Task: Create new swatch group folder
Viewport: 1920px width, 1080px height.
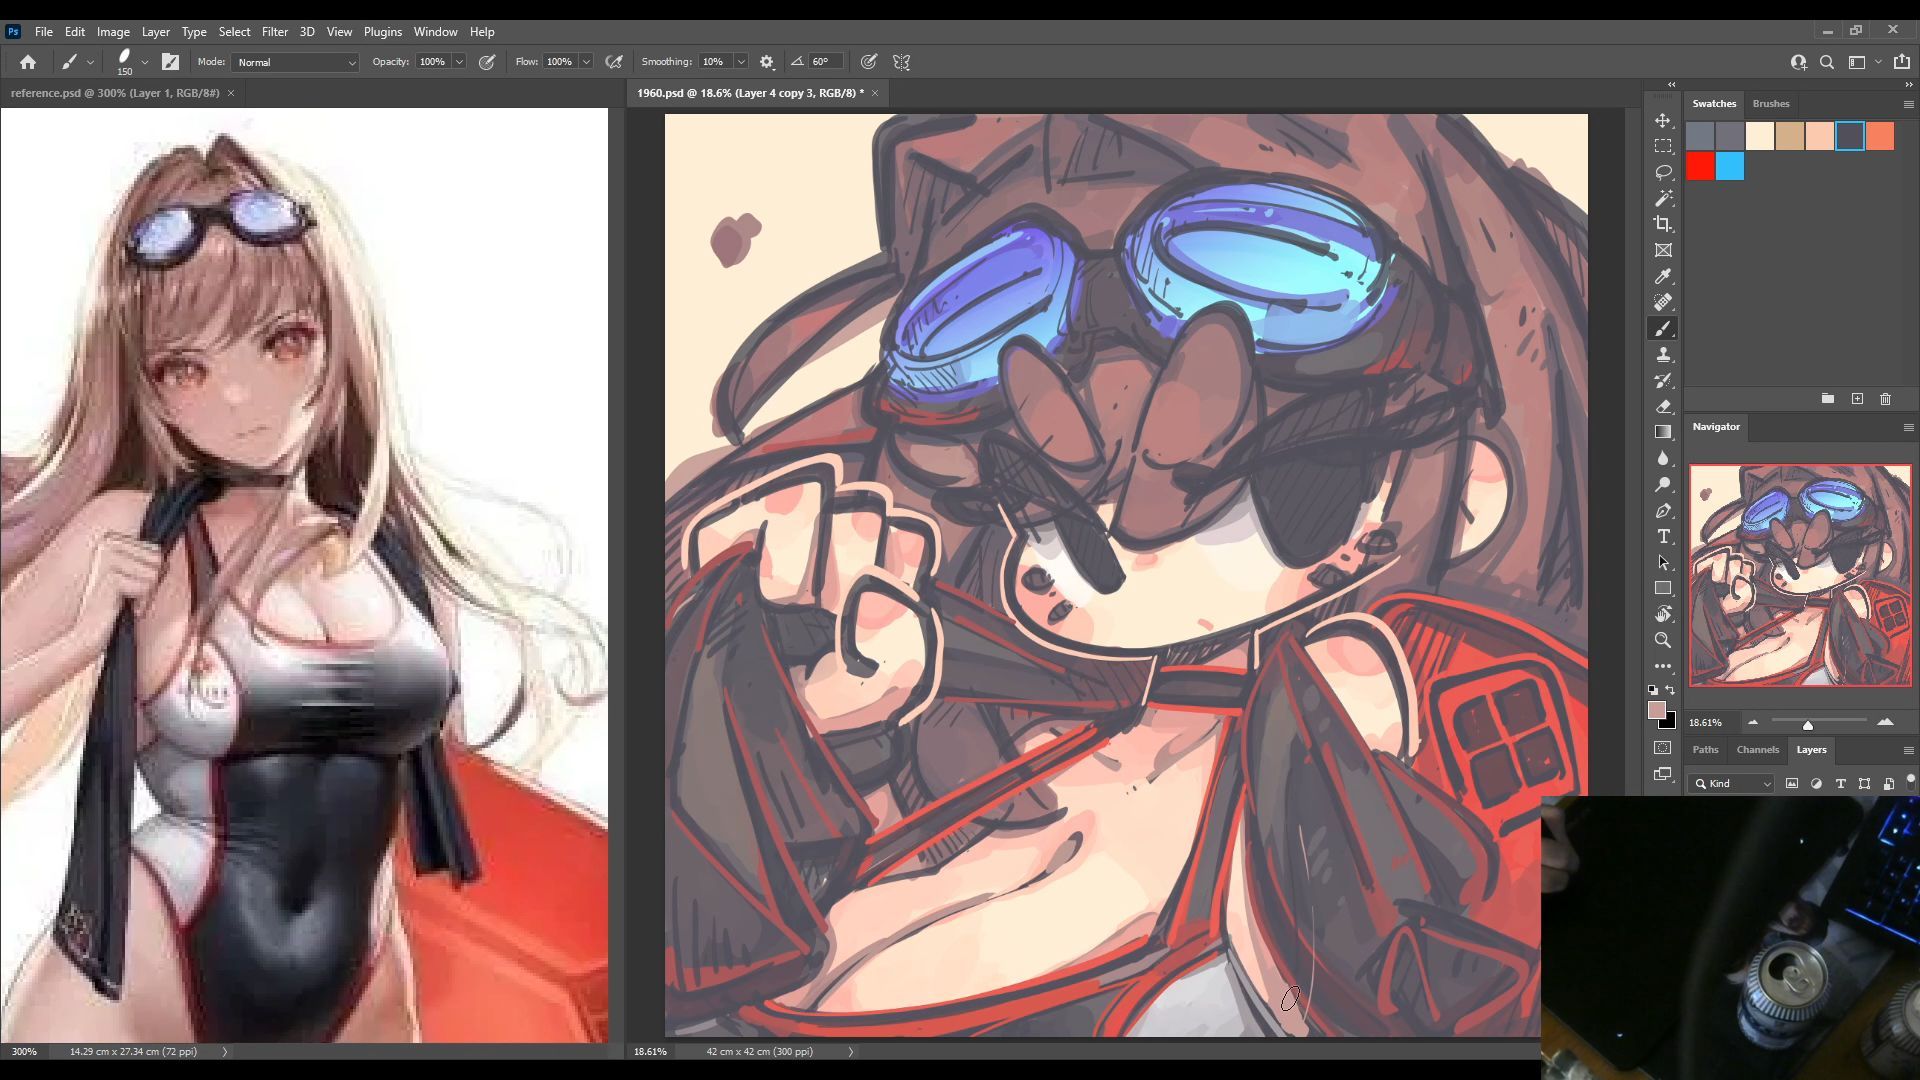Action: point(1827,399)
